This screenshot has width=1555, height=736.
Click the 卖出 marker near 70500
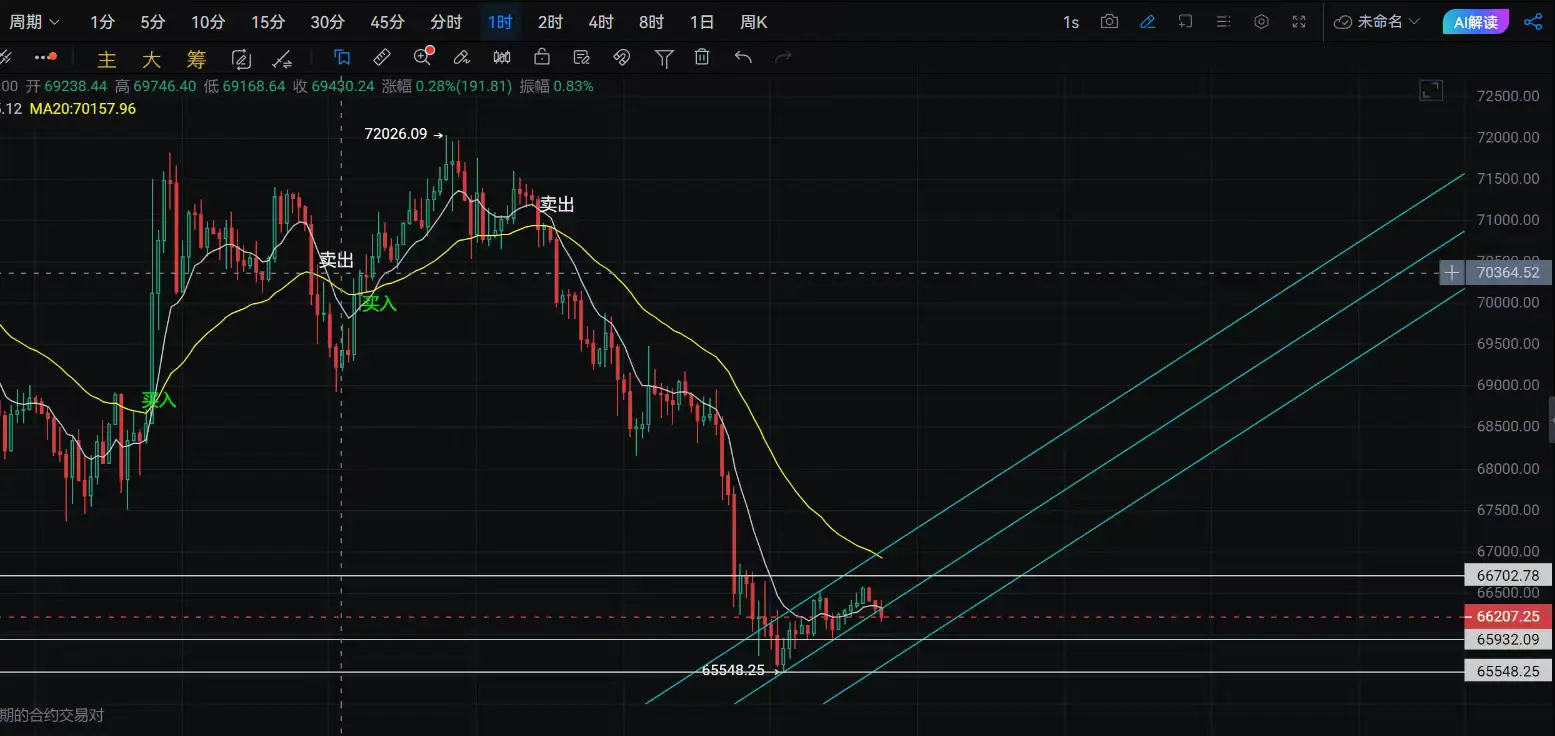point(336,260)
